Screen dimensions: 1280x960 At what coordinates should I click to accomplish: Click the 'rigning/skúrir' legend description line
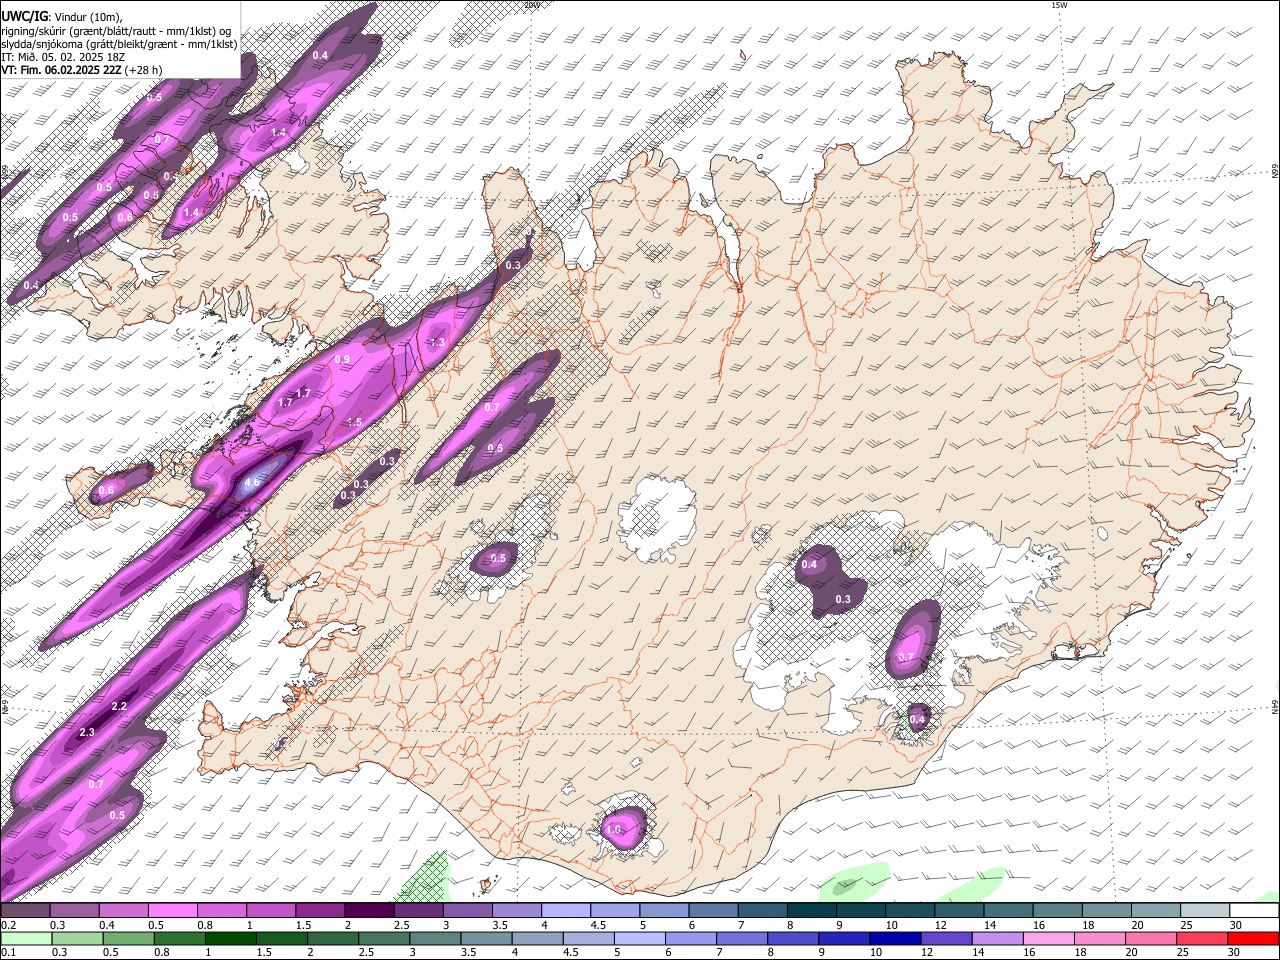115,30
